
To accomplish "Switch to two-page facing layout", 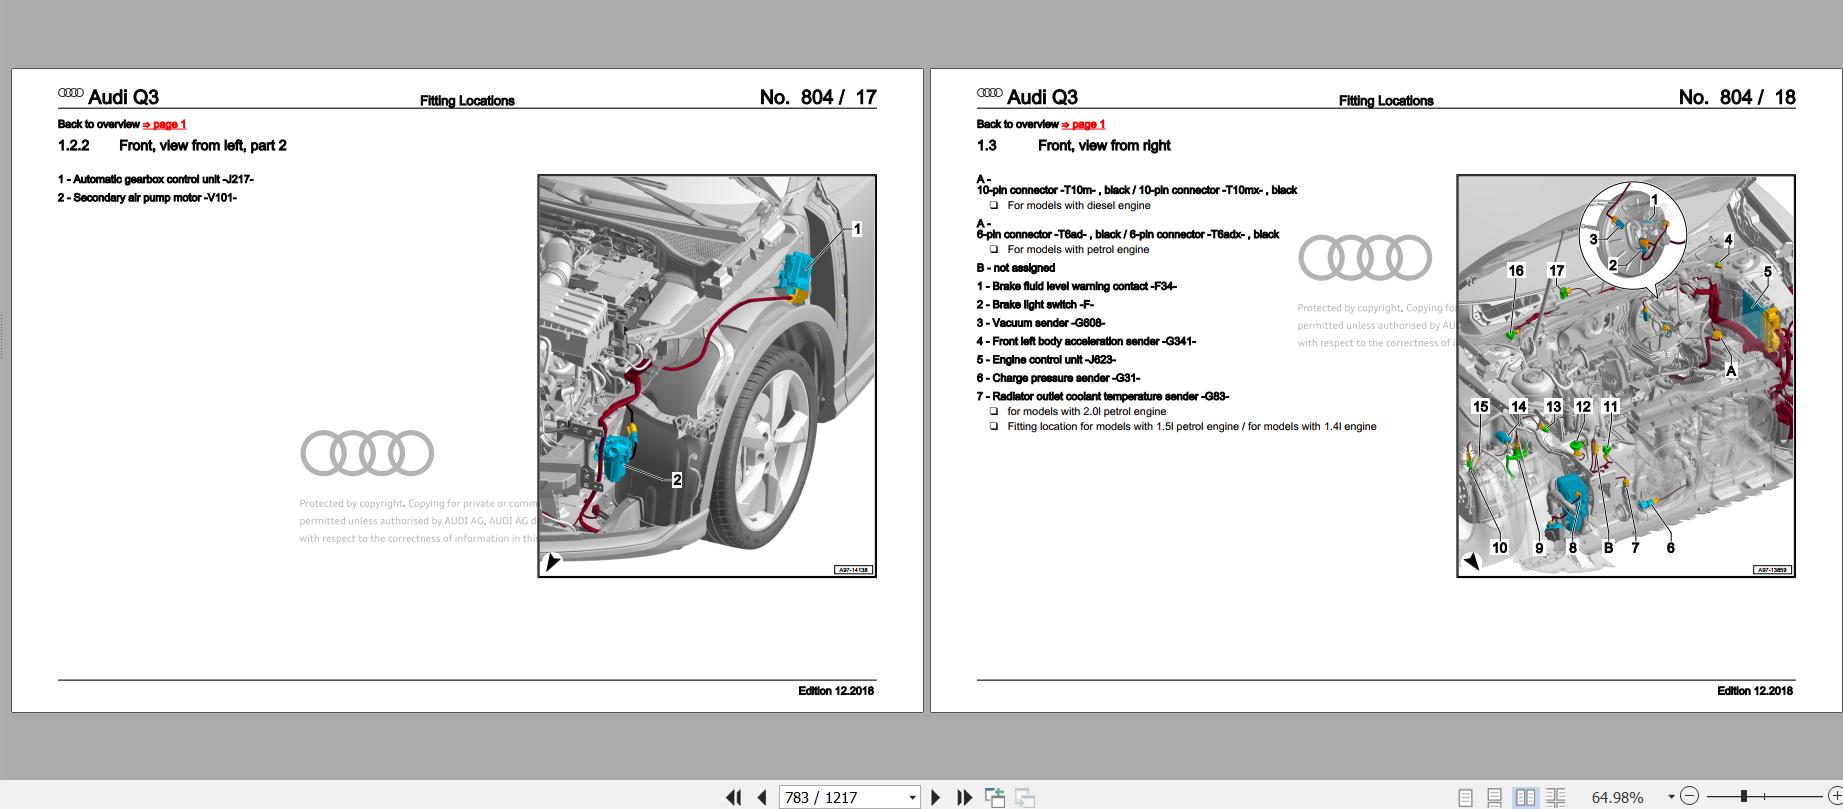I will [1525, 797].
